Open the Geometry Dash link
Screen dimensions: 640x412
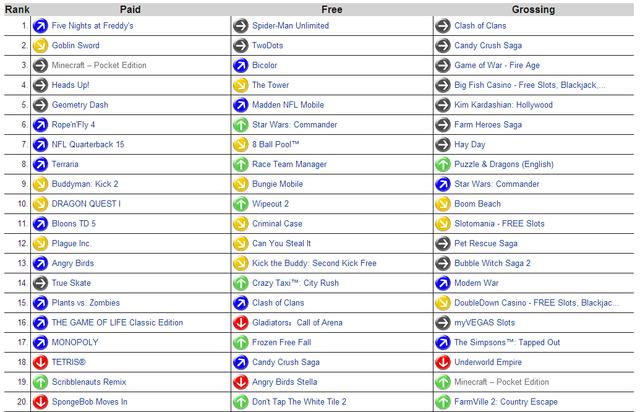click(x=79, y=104)
